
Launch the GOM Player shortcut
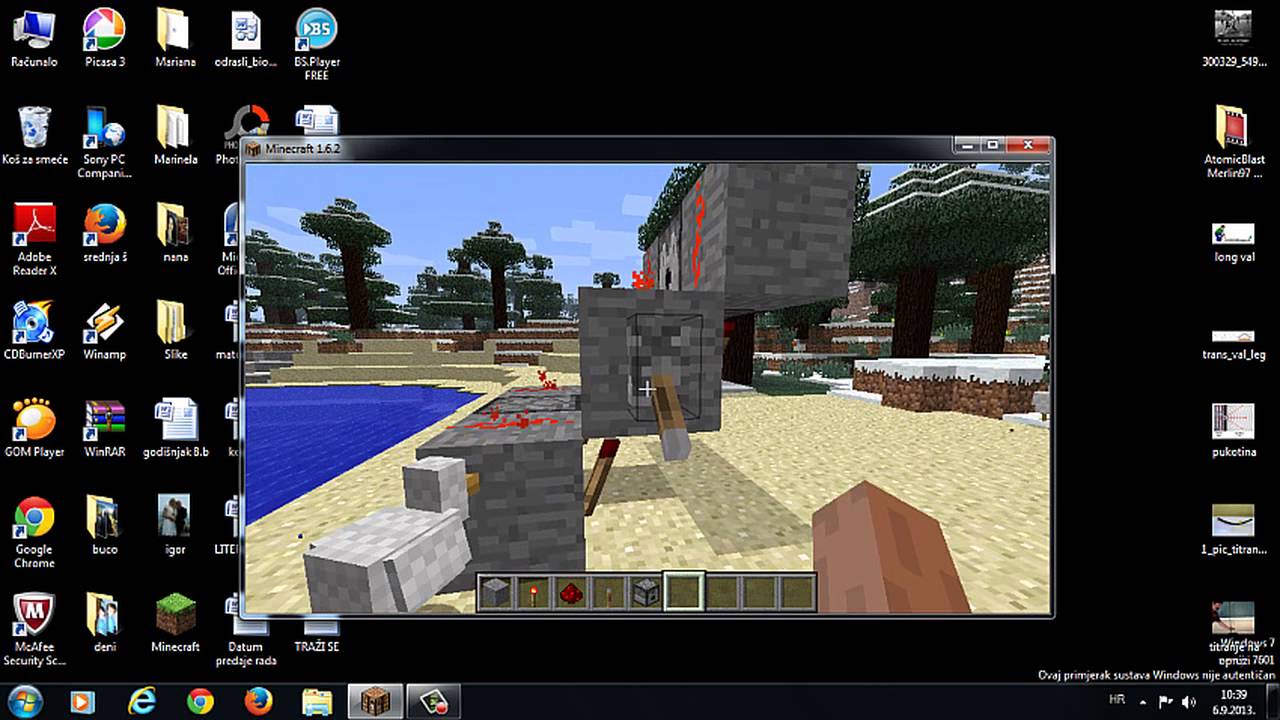click(34, 428)
